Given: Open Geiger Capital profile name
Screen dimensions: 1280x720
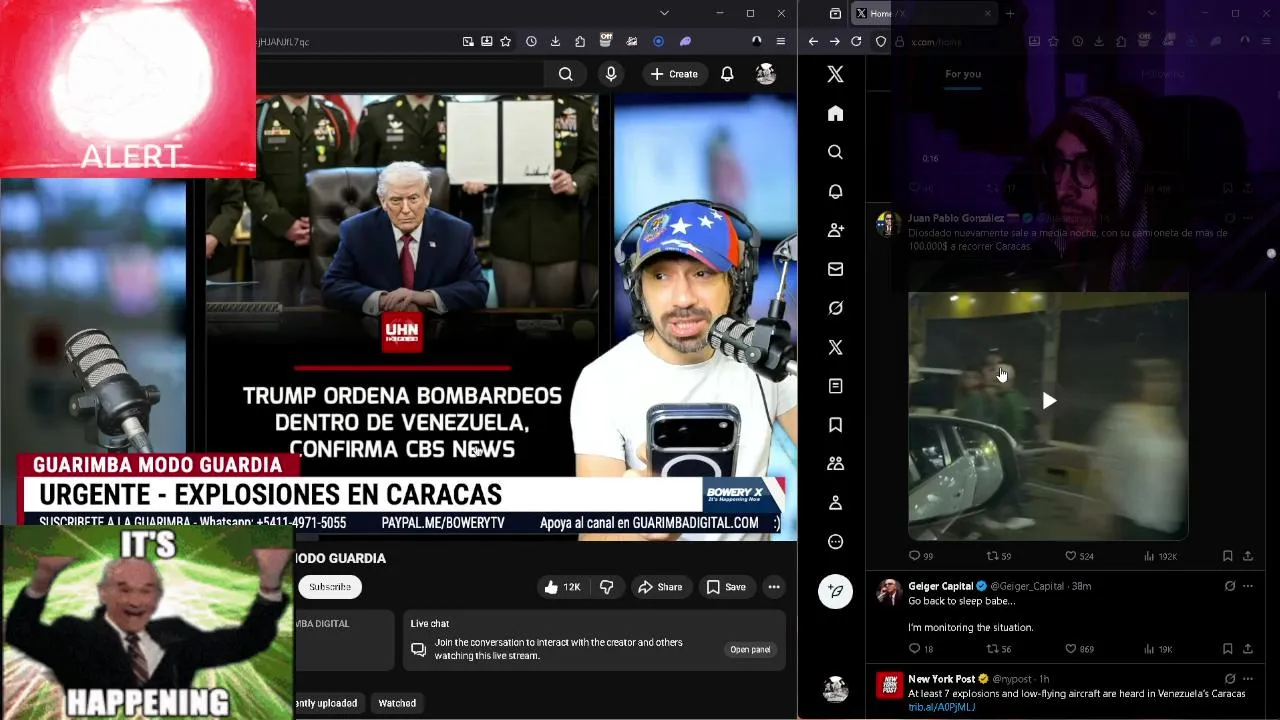Looking at the screenshot, I should [941, 586].
